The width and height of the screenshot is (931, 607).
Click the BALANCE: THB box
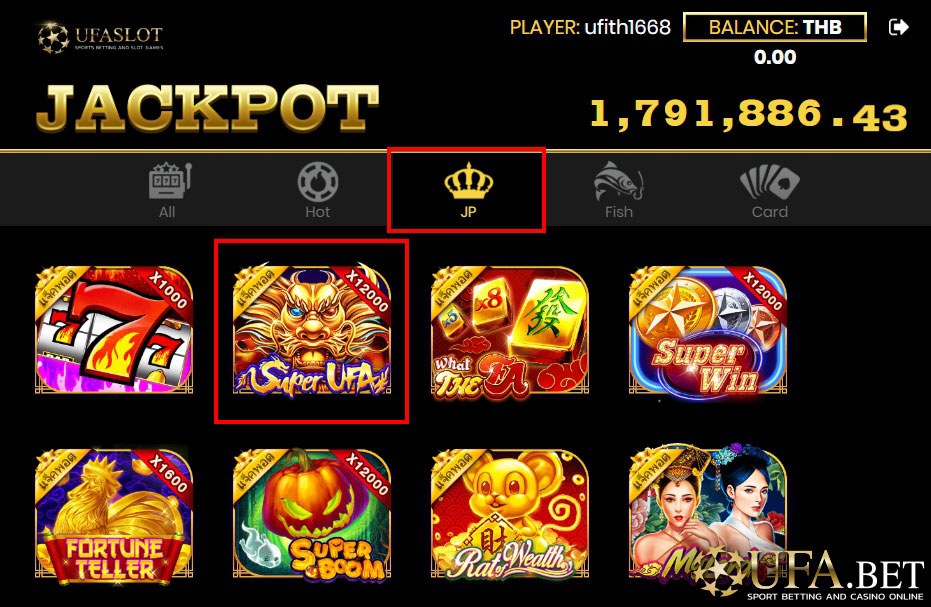pos(775,27)
